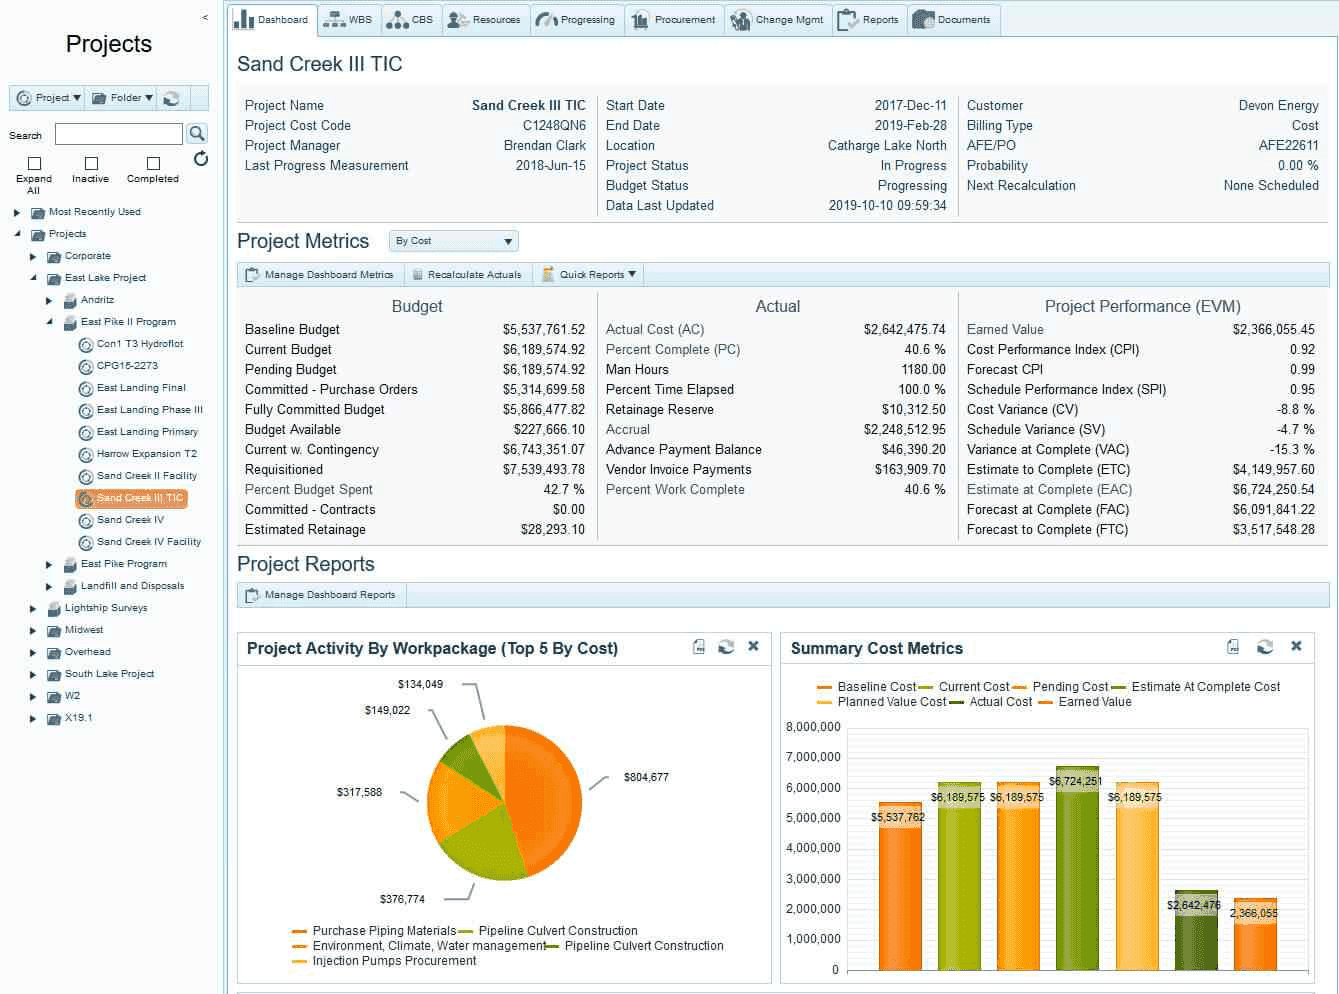Select the Sand Creek IV project

(x=131, y=520)
